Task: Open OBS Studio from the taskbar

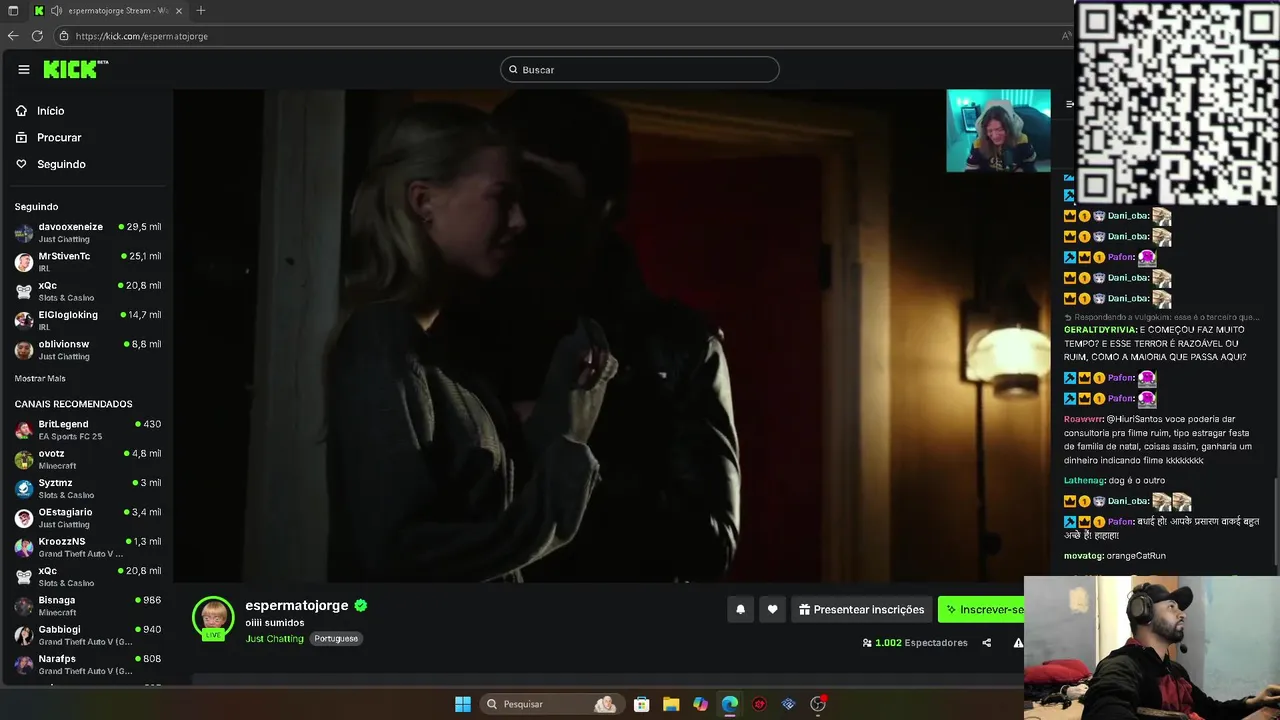Action: [818, 704]
